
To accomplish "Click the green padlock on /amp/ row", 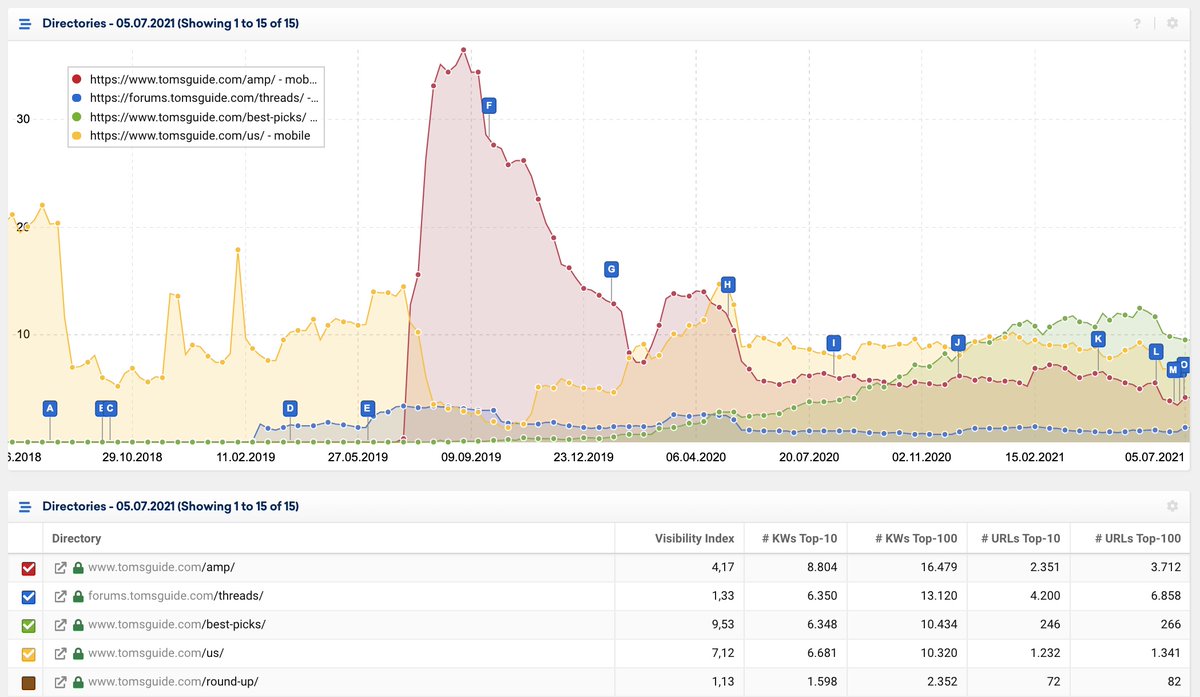I will [78, 567].
